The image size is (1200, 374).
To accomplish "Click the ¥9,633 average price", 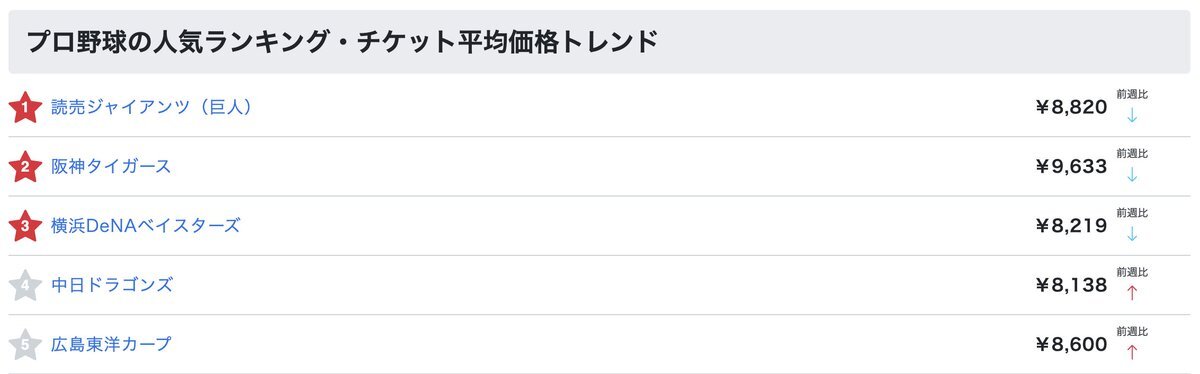I will coord(1071,167).
